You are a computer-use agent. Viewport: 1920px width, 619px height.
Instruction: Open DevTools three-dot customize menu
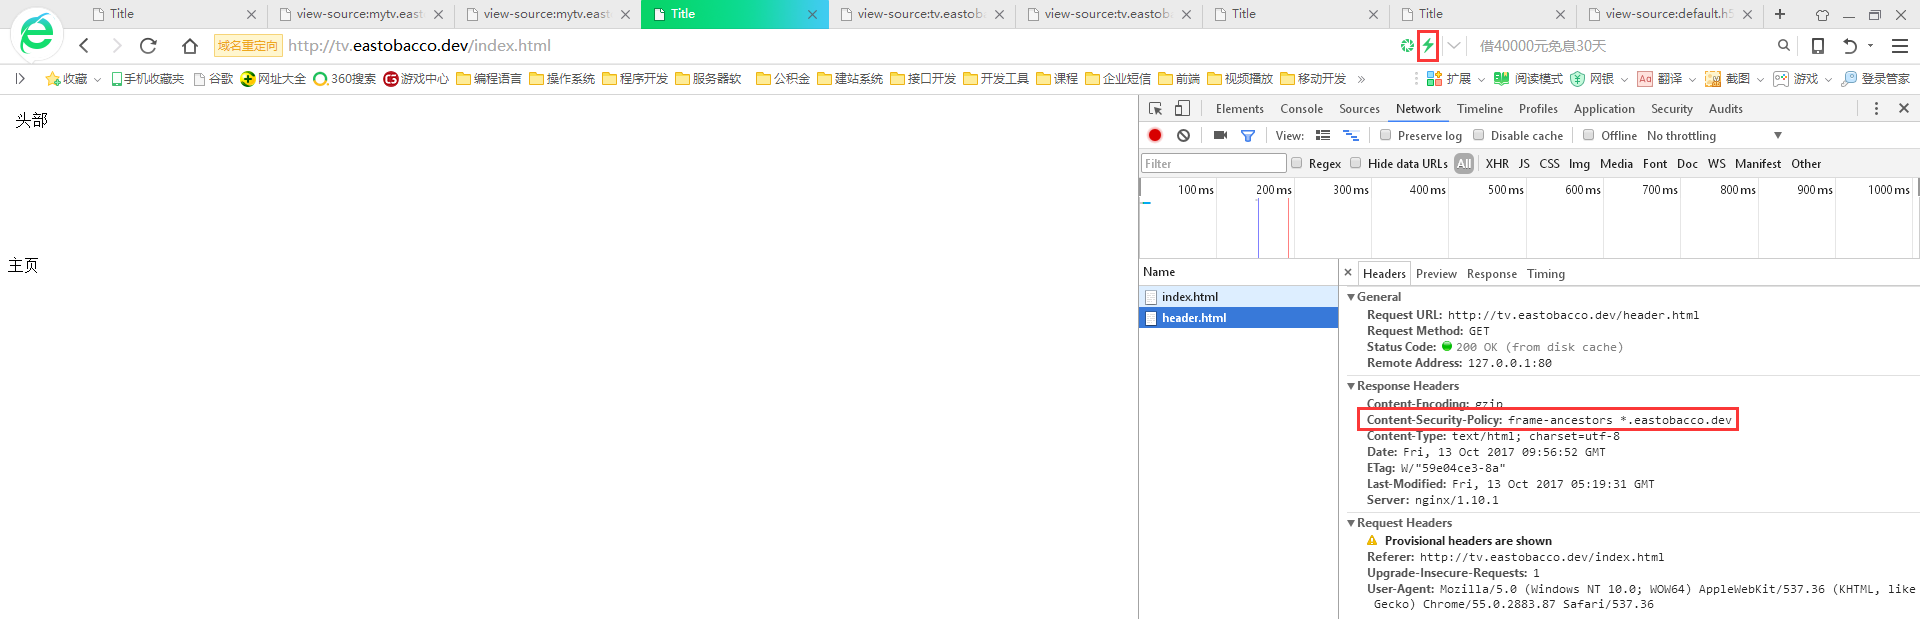pyautogui.click(x=1875, y=108)
